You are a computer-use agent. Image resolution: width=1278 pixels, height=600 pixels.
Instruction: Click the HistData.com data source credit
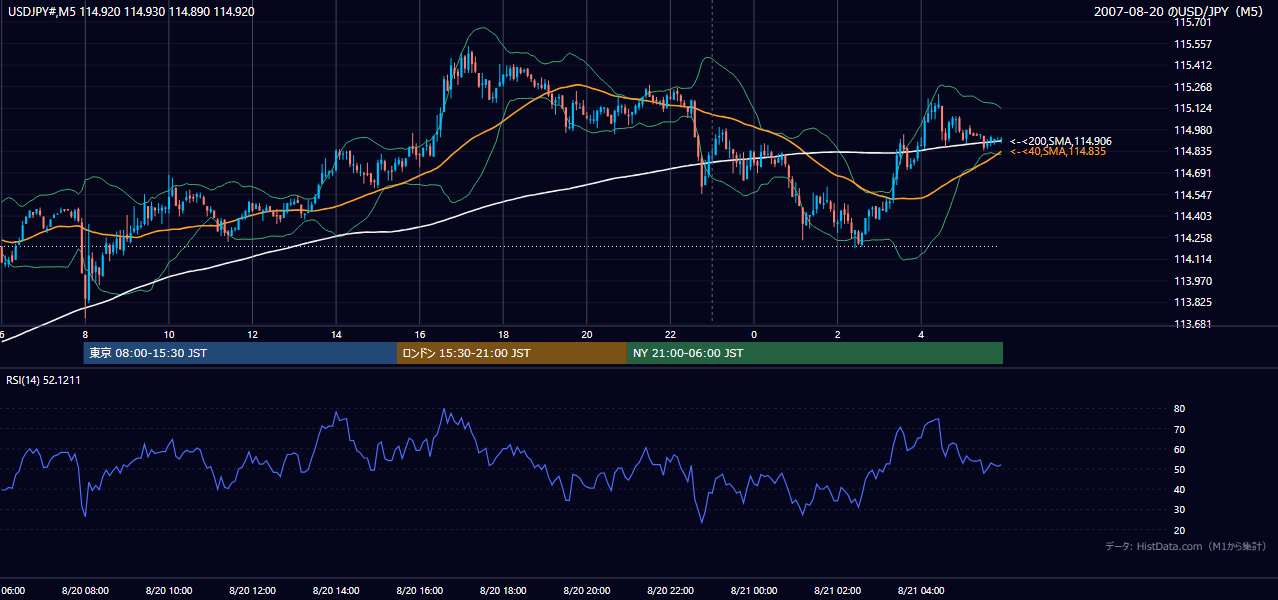(x=1185, y=546)
